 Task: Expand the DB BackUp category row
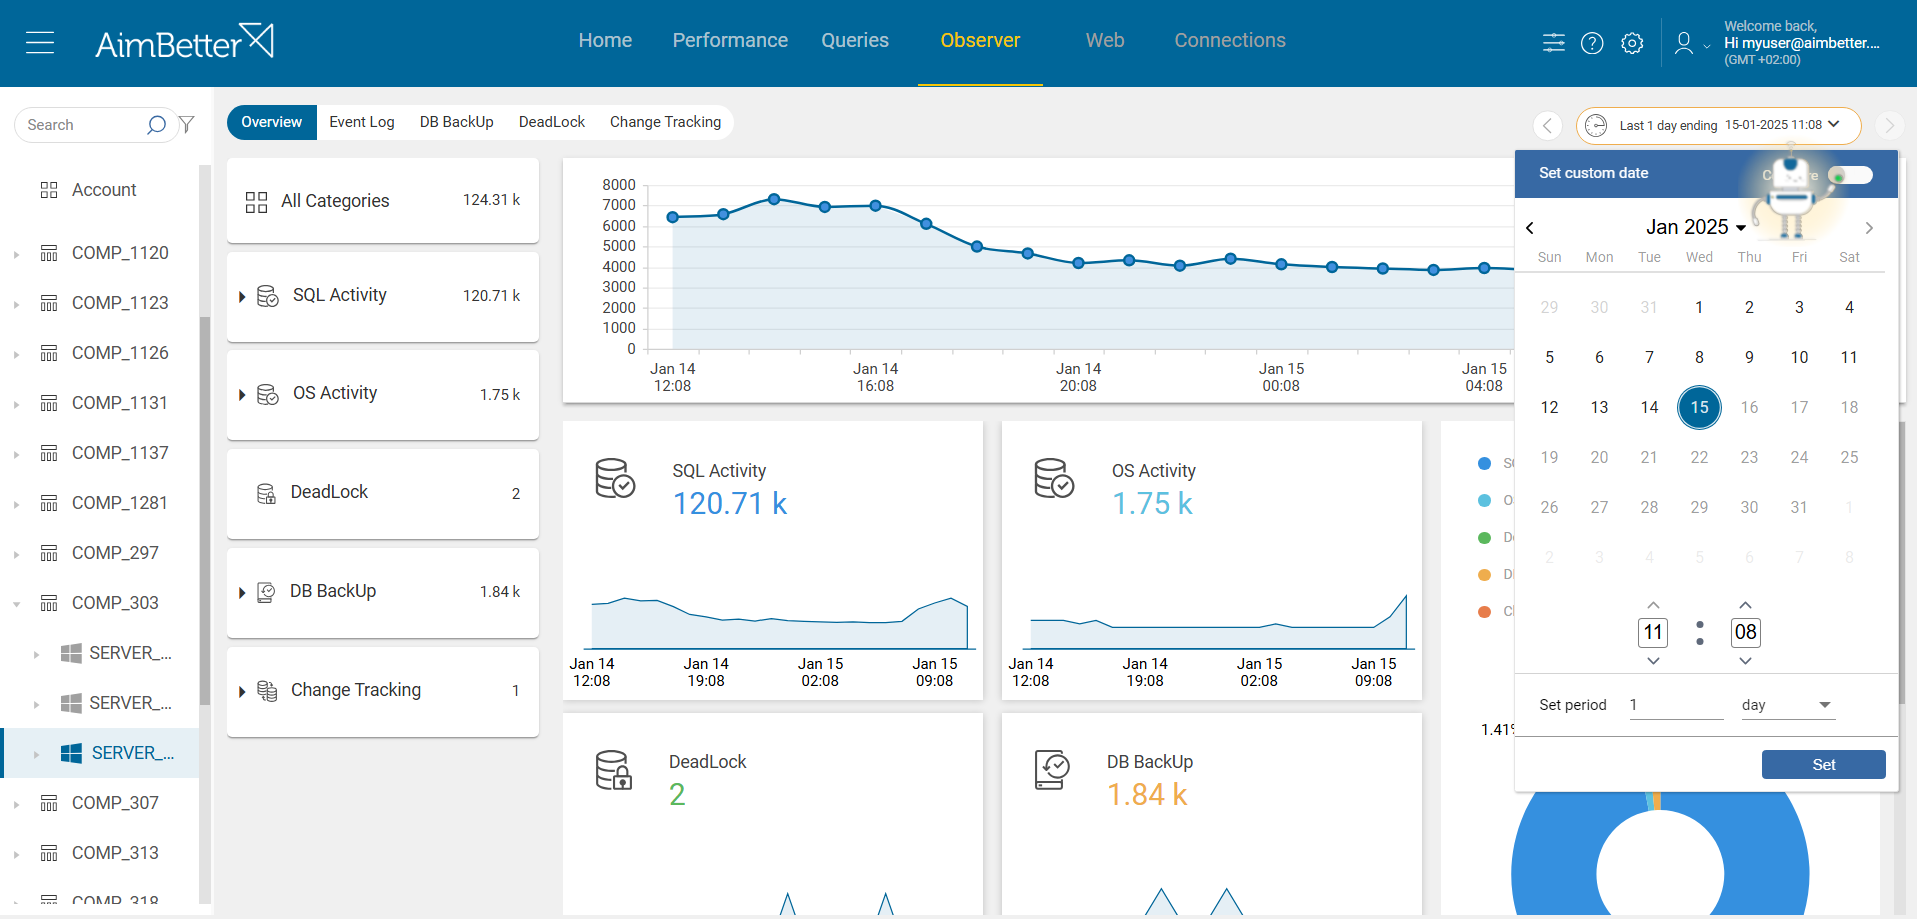[x=242, y=593]
